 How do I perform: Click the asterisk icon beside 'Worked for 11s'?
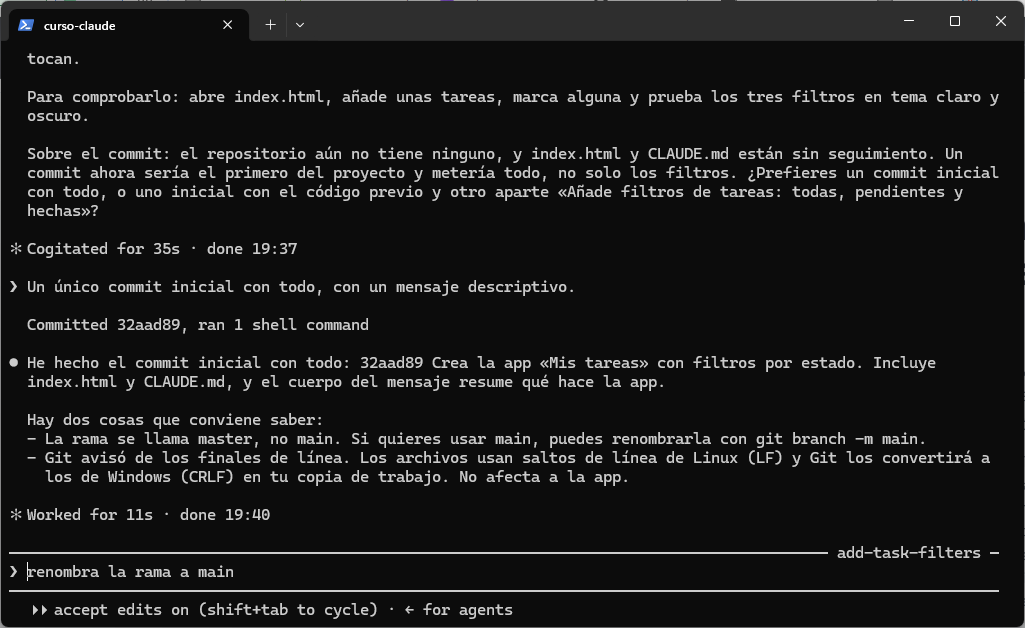(16, 515)
